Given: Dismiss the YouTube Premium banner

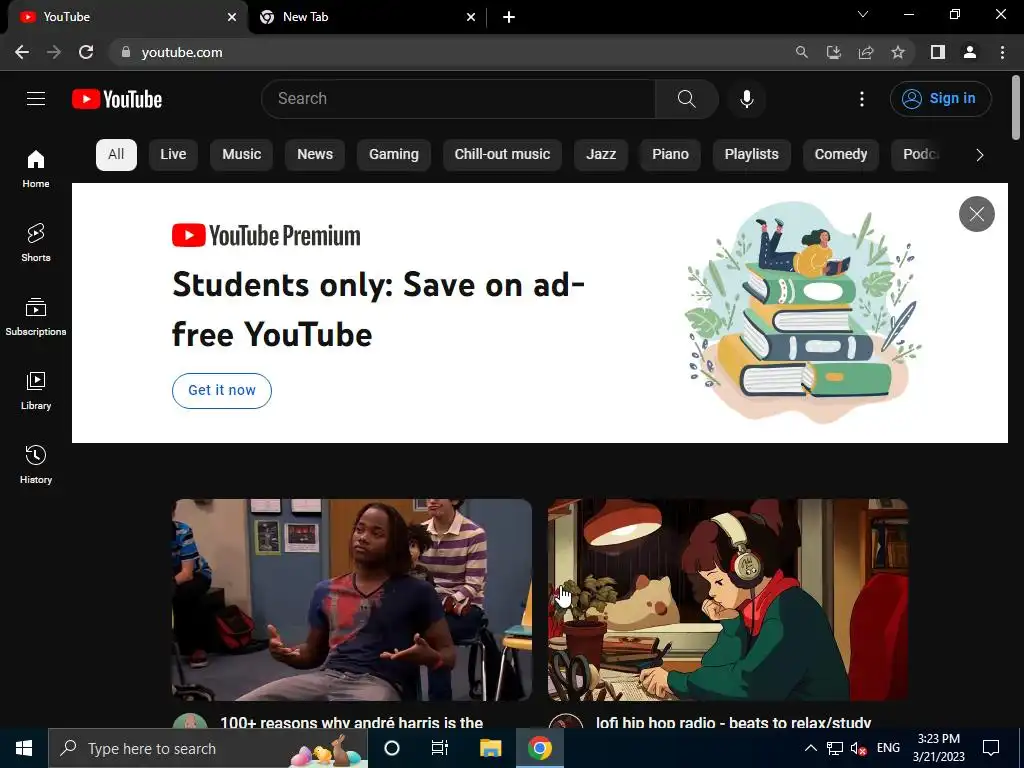Looking at the screenshot, I should (x=976, y=214).
